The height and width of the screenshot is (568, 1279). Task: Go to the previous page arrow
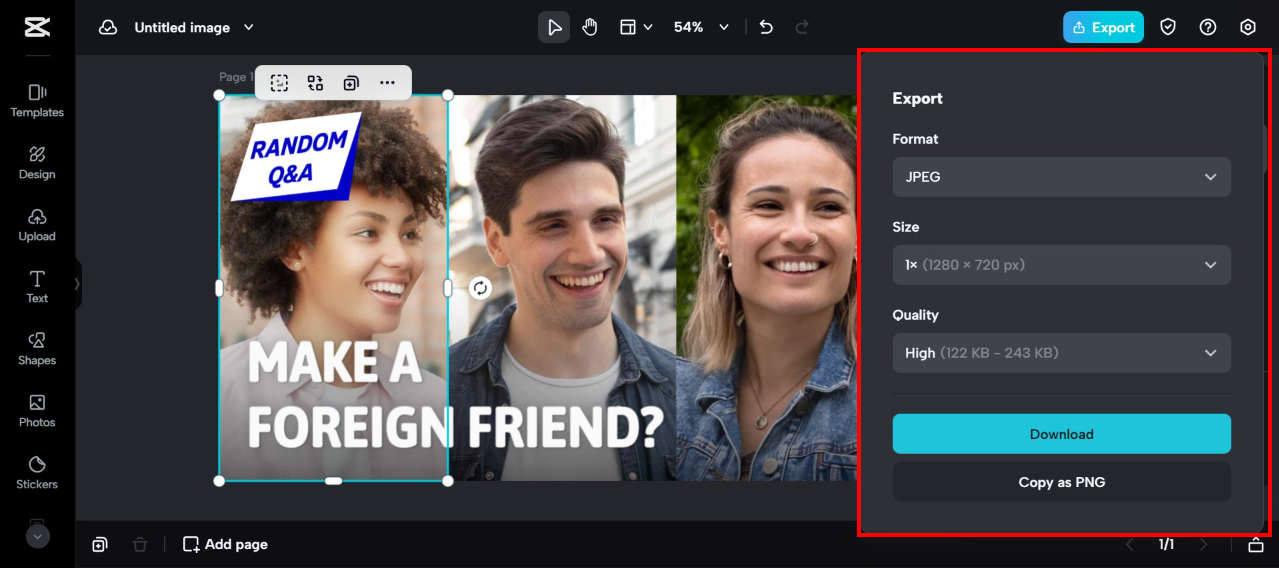point(1130,544)
